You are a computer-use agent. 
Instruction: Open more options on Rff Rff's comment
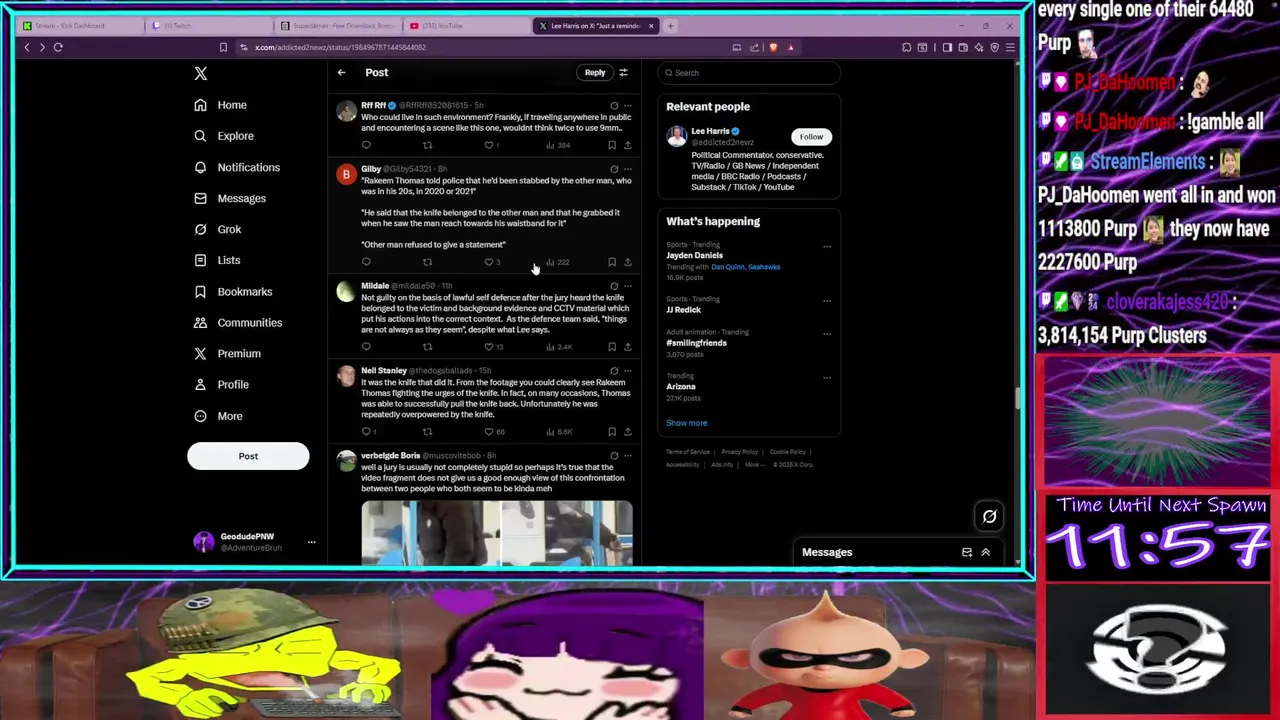[628, 105]
